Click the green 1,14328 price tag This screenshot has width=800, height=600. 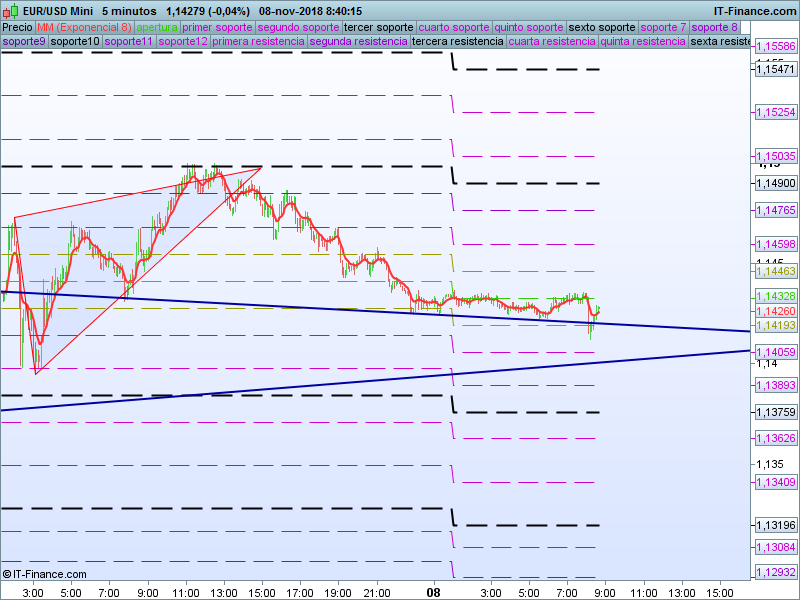[777, 297]
